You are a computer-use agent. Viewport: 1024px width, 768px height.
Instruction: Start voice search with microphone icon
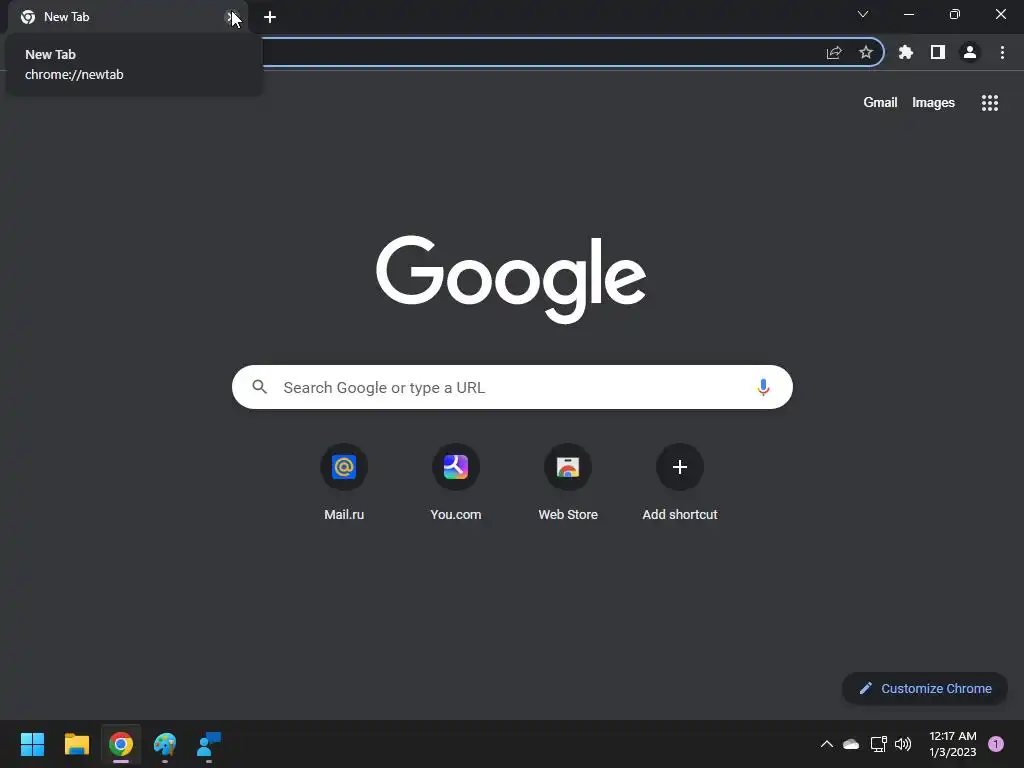coord(763,387)
